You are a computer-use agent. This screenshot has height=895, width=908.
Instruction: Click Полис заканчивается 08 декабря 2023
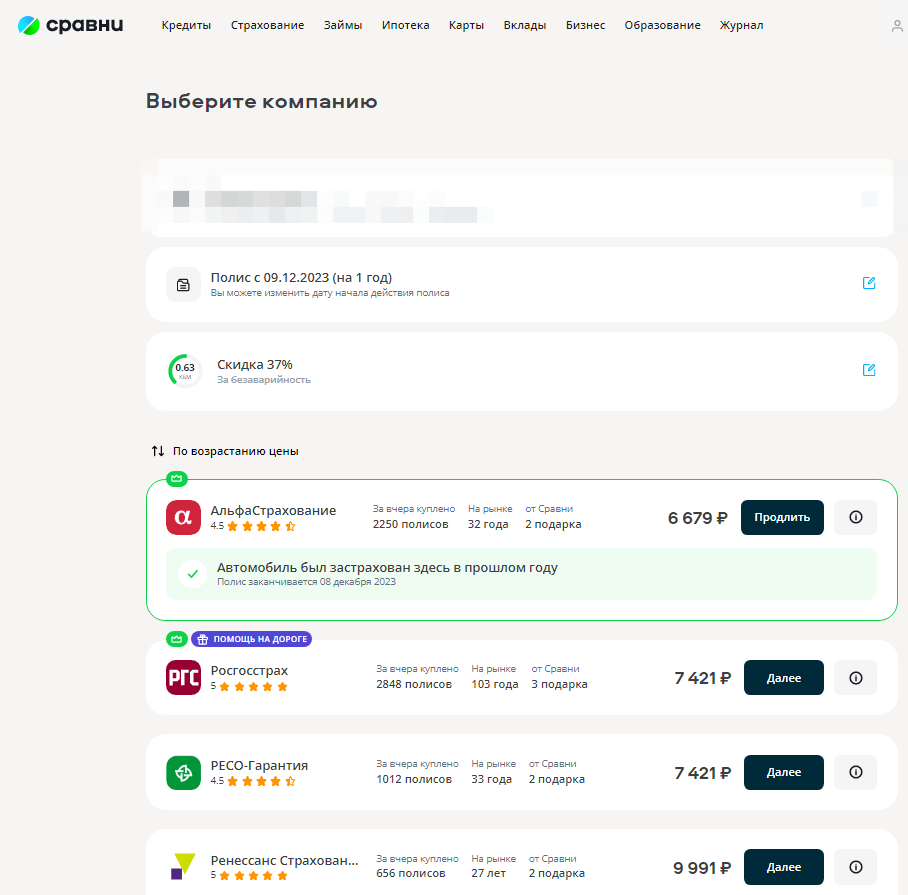click(306, 582)
